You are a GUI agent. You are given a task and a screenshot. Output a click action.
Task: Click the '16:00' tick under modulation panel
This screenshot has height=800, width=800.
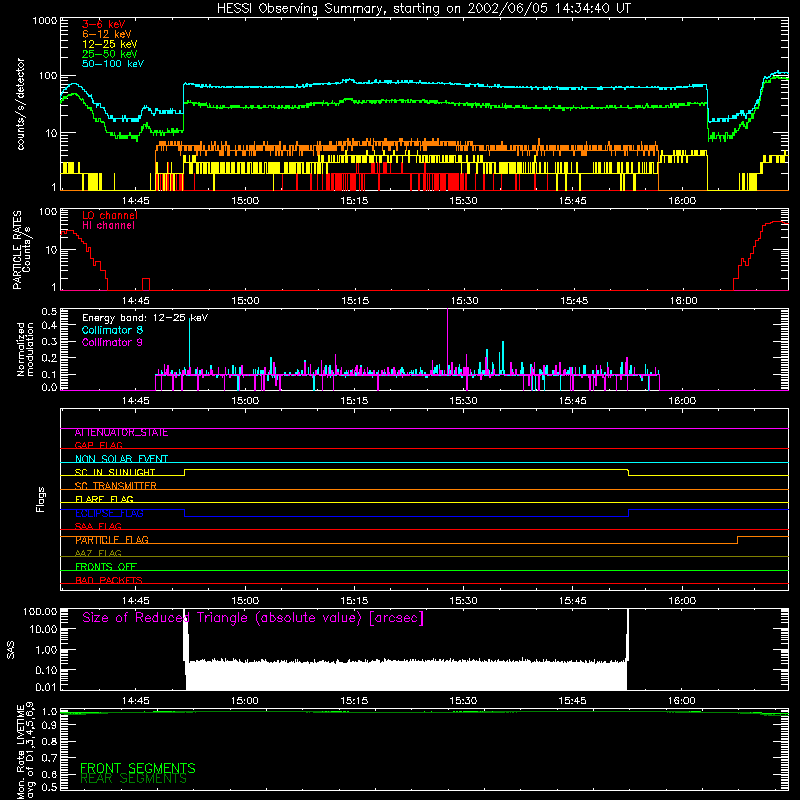point(682,401)
